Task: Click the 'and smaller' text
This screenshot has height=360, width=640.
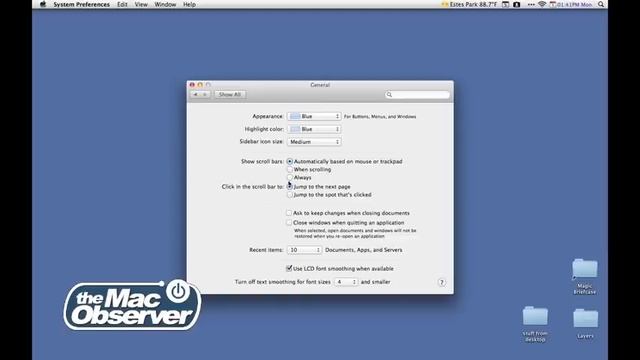Action: (376, 282)
